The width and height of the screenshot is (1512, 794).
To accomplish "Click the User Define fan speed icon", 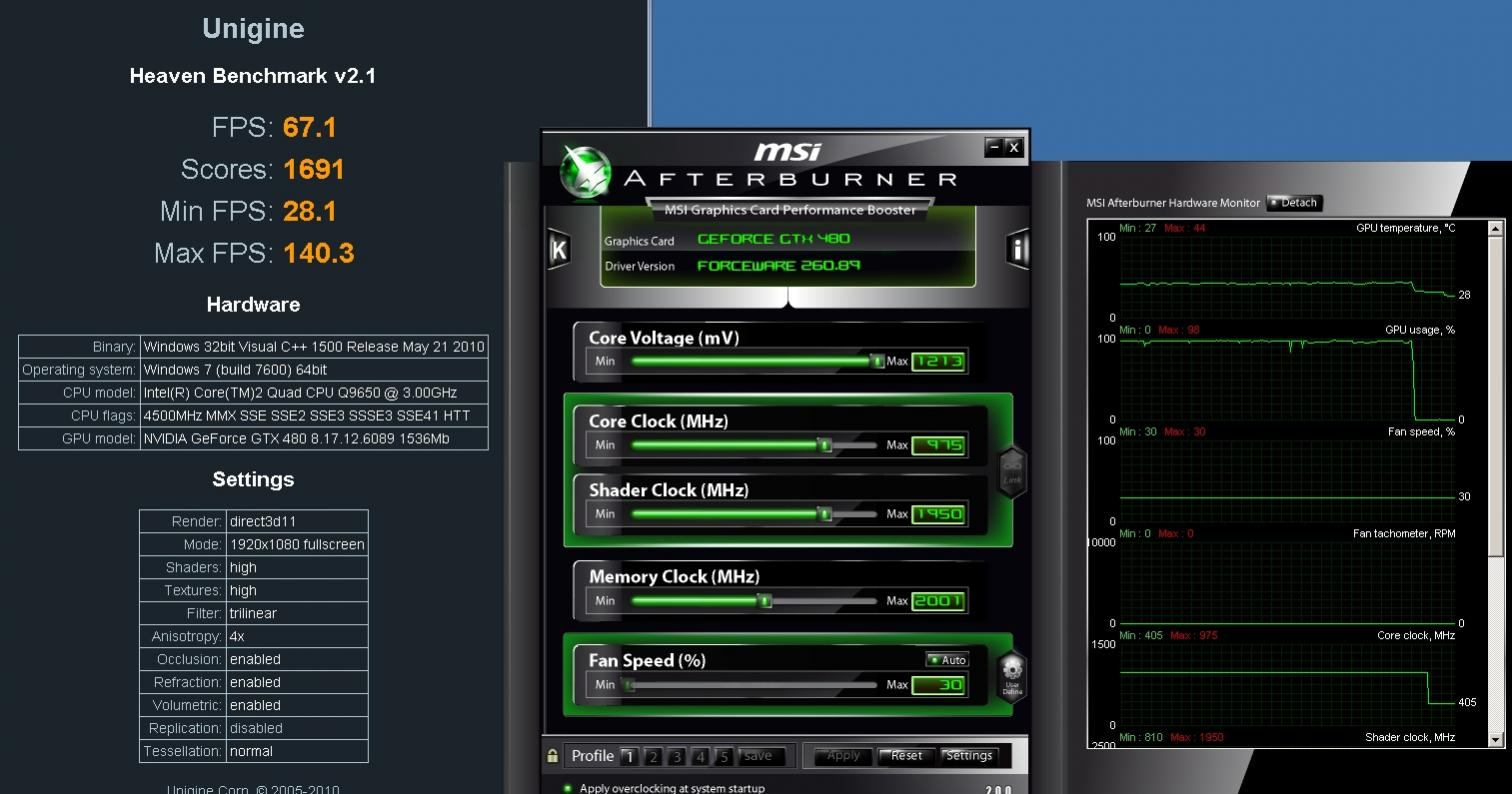I will pyautogui.click(x=1012, y=676).
